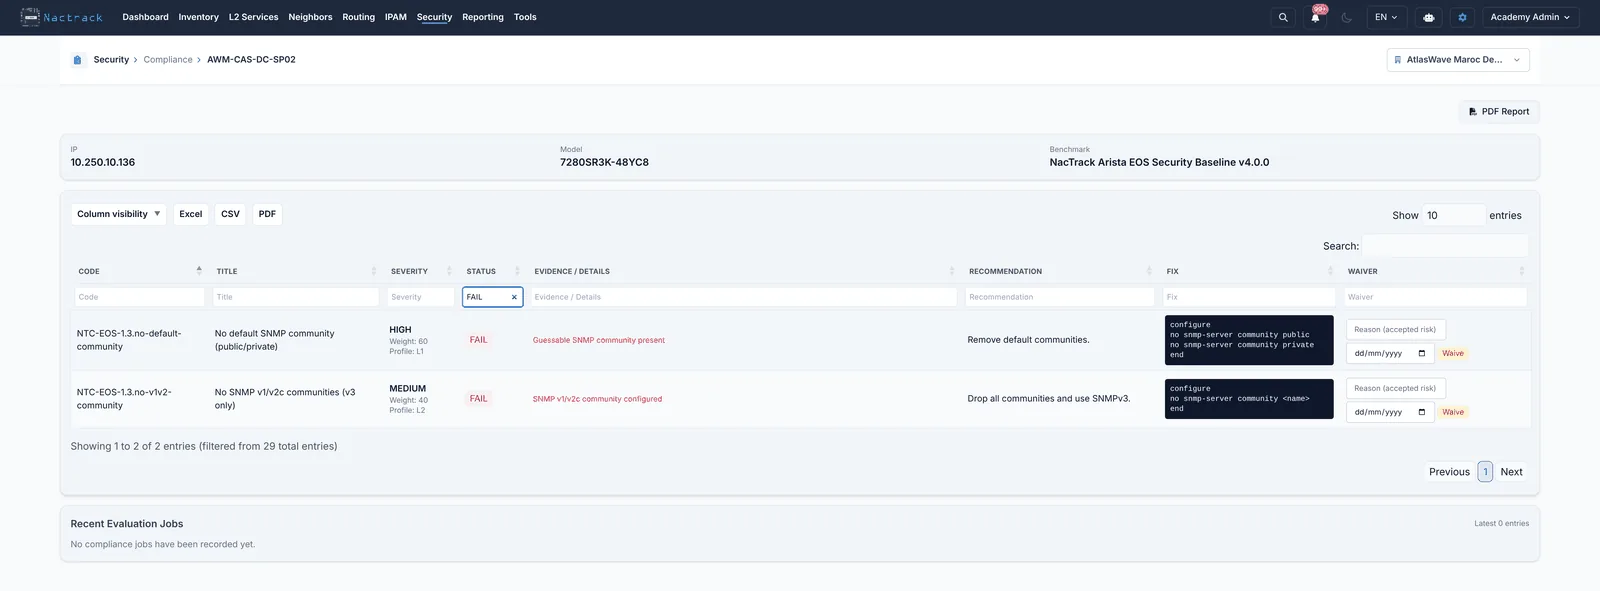The image size is (1600, 591).
Task: Download the PDF Report
Action: (1499, 112)
